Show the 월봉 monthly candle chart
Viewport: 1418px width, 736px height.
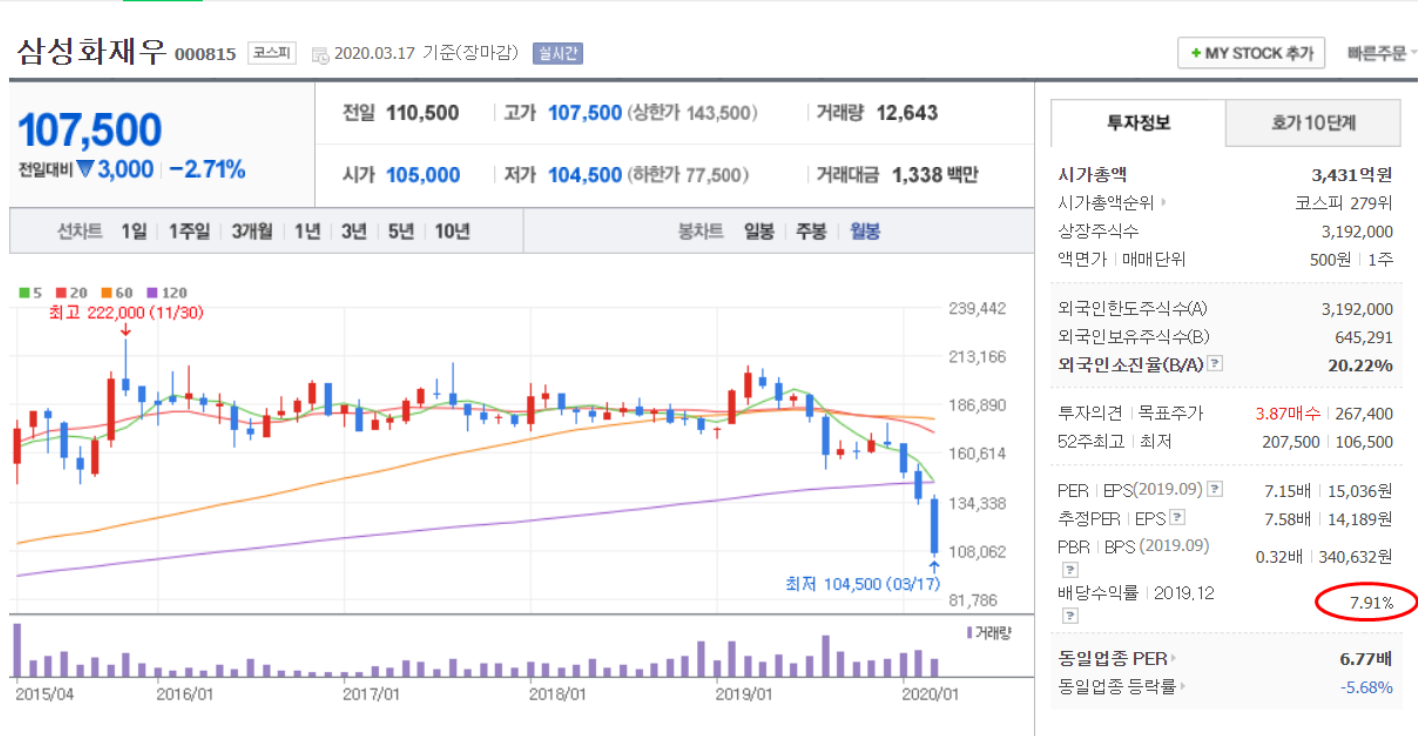click(x=865, y=231)
